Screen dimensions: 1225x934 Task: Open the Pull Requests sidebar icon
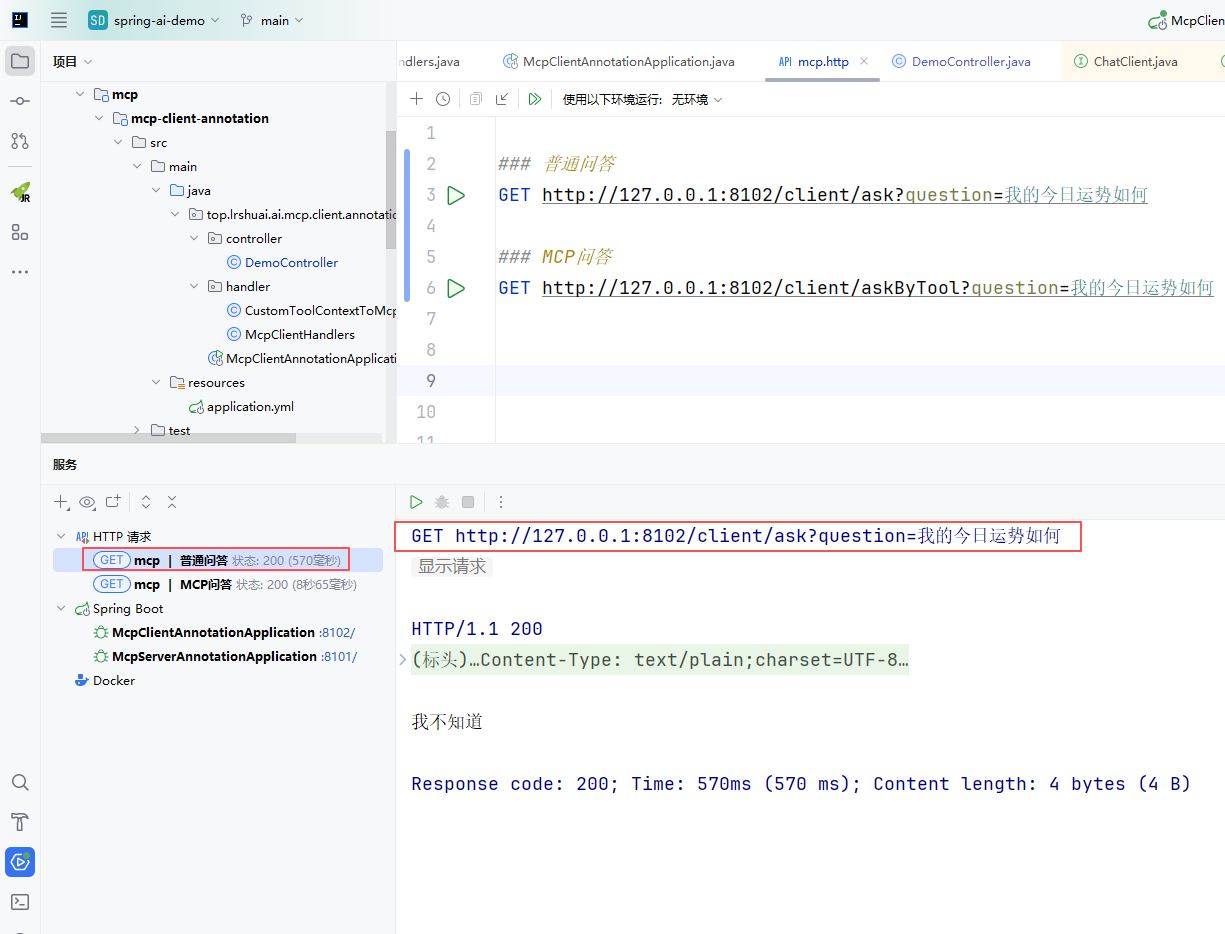point(20,141)
